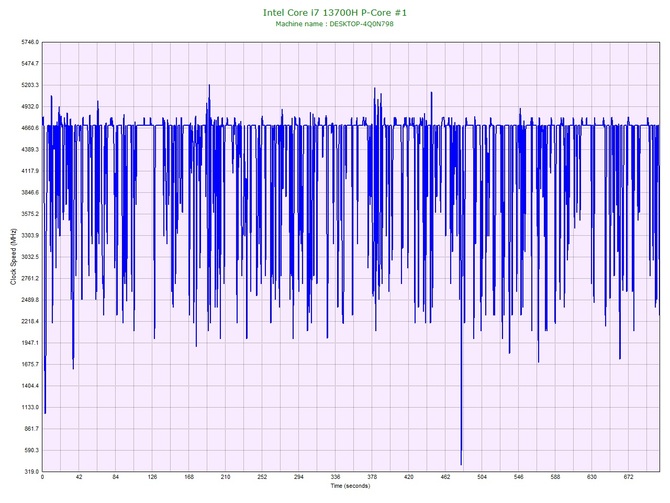Click the 2761.2 y-axis value
The width and height of the screenshot is (670, 503).
30,278
